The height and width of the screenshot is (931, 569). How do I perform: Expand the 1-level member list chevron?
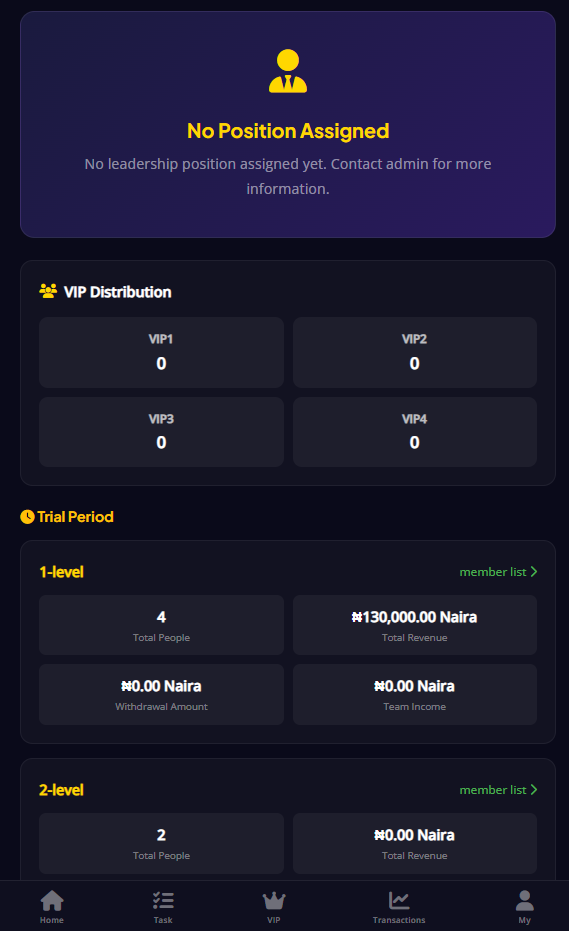point(534,572)
